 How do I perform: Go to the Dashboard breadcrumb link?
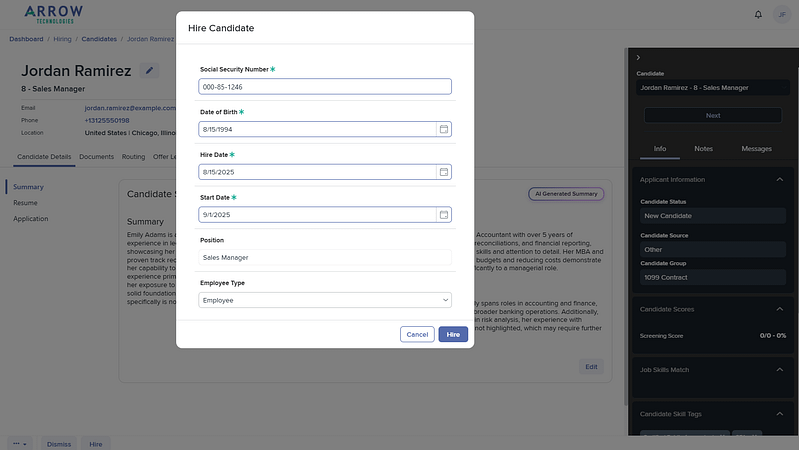(26, 39)
